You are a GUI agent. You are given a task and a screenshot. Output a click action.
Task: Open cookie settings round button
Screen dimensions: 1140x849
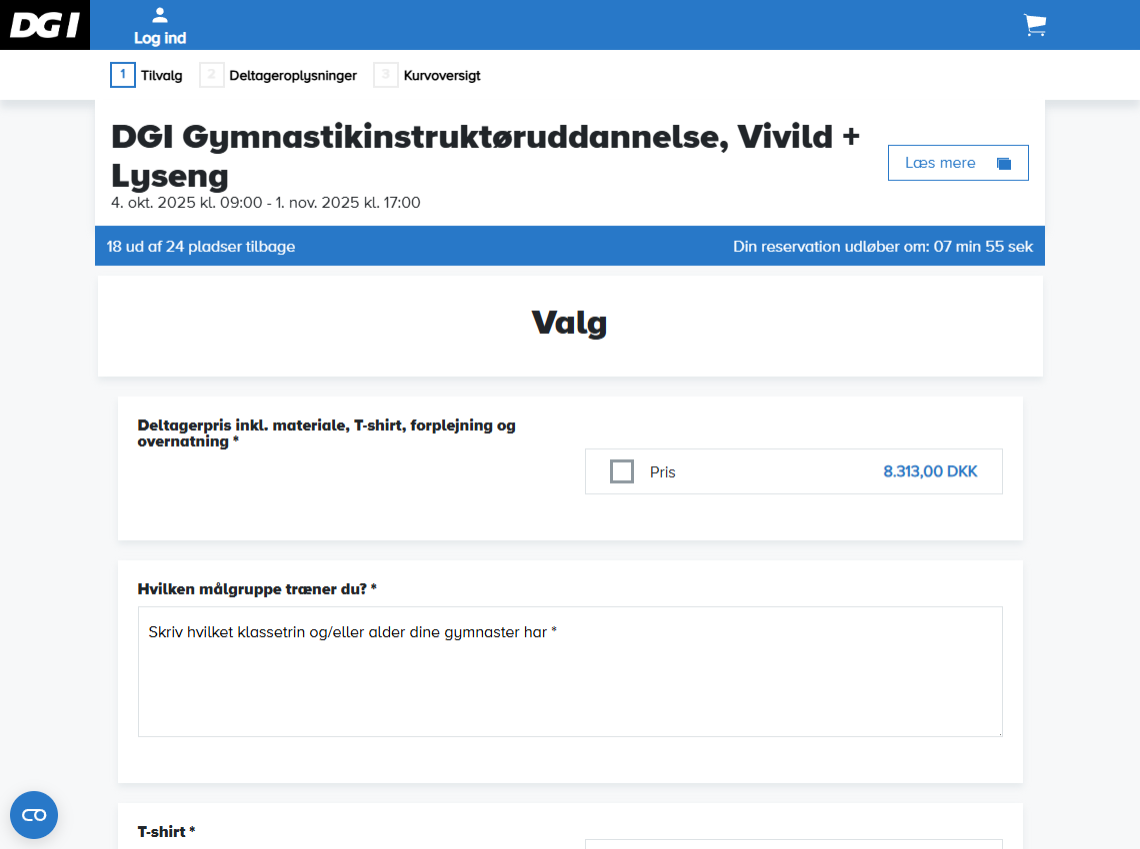[34, 815]
